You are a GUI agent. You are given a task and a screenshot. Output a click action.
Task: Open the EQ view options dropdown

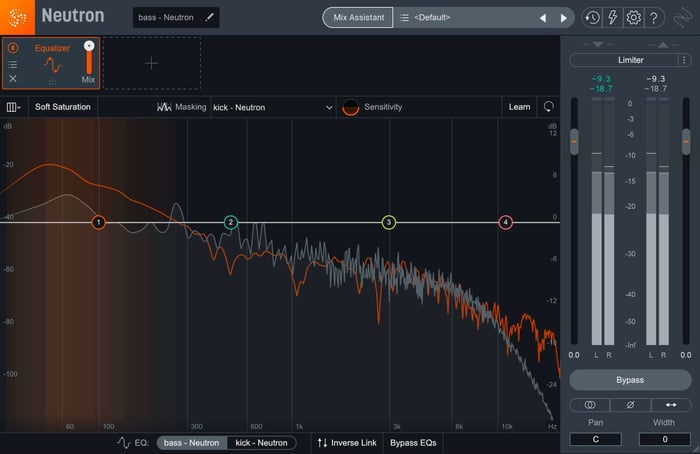[13, 107]
